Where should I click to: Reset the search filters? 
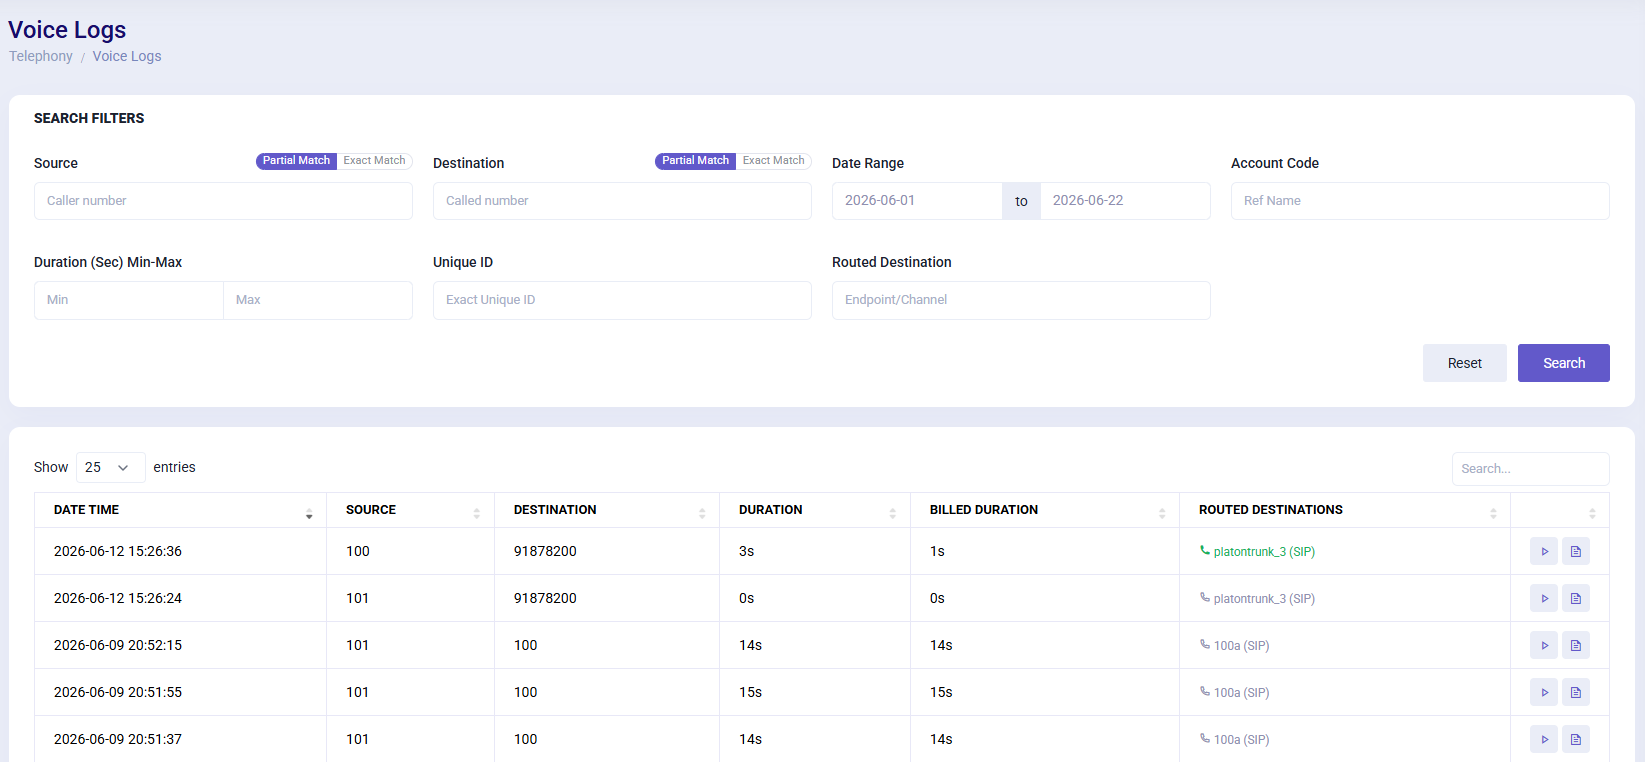(1465, 363)
